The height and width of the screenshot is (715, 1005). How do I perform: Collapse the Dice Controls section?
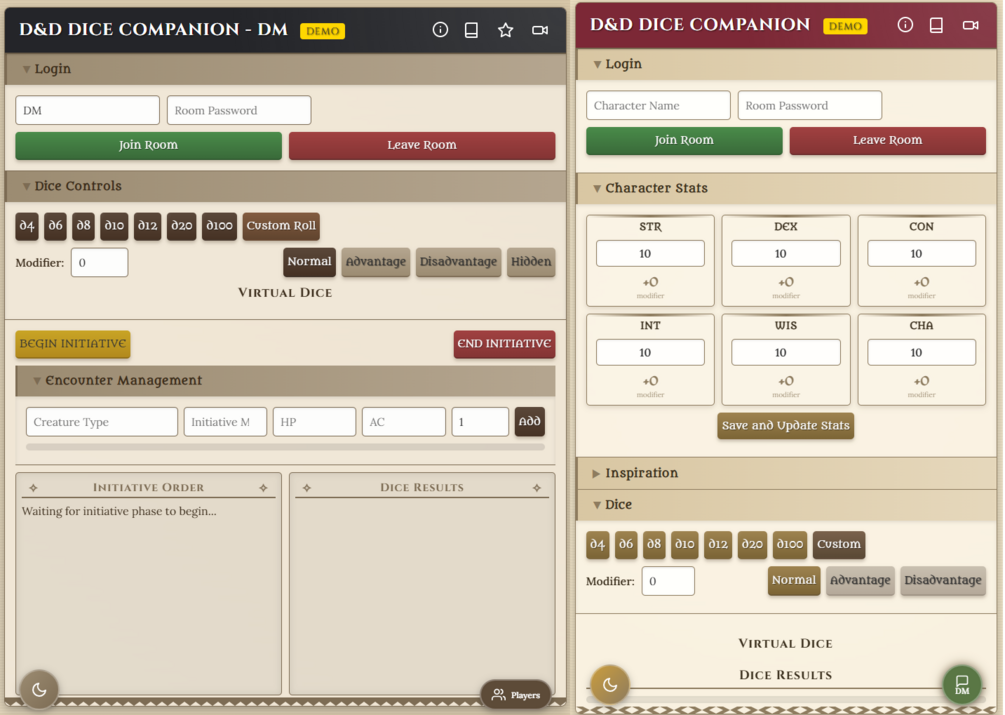click(x=285, y=186)
